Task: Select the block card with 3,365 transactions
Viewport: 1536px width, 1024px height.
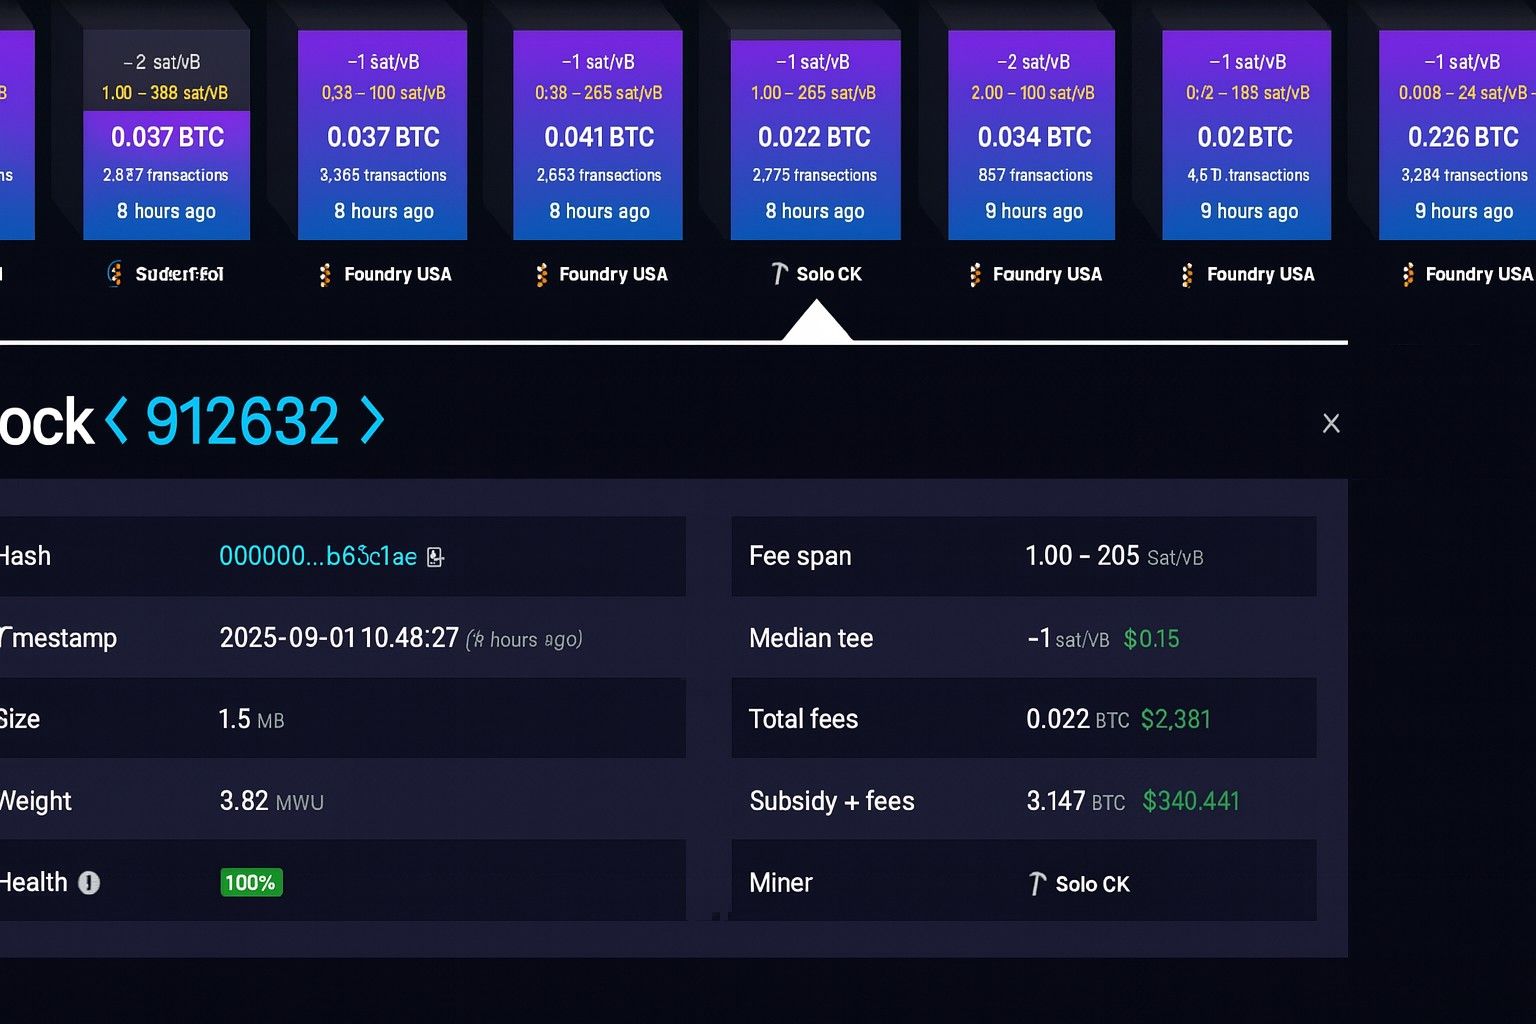Action: click(x=382, y=135)
